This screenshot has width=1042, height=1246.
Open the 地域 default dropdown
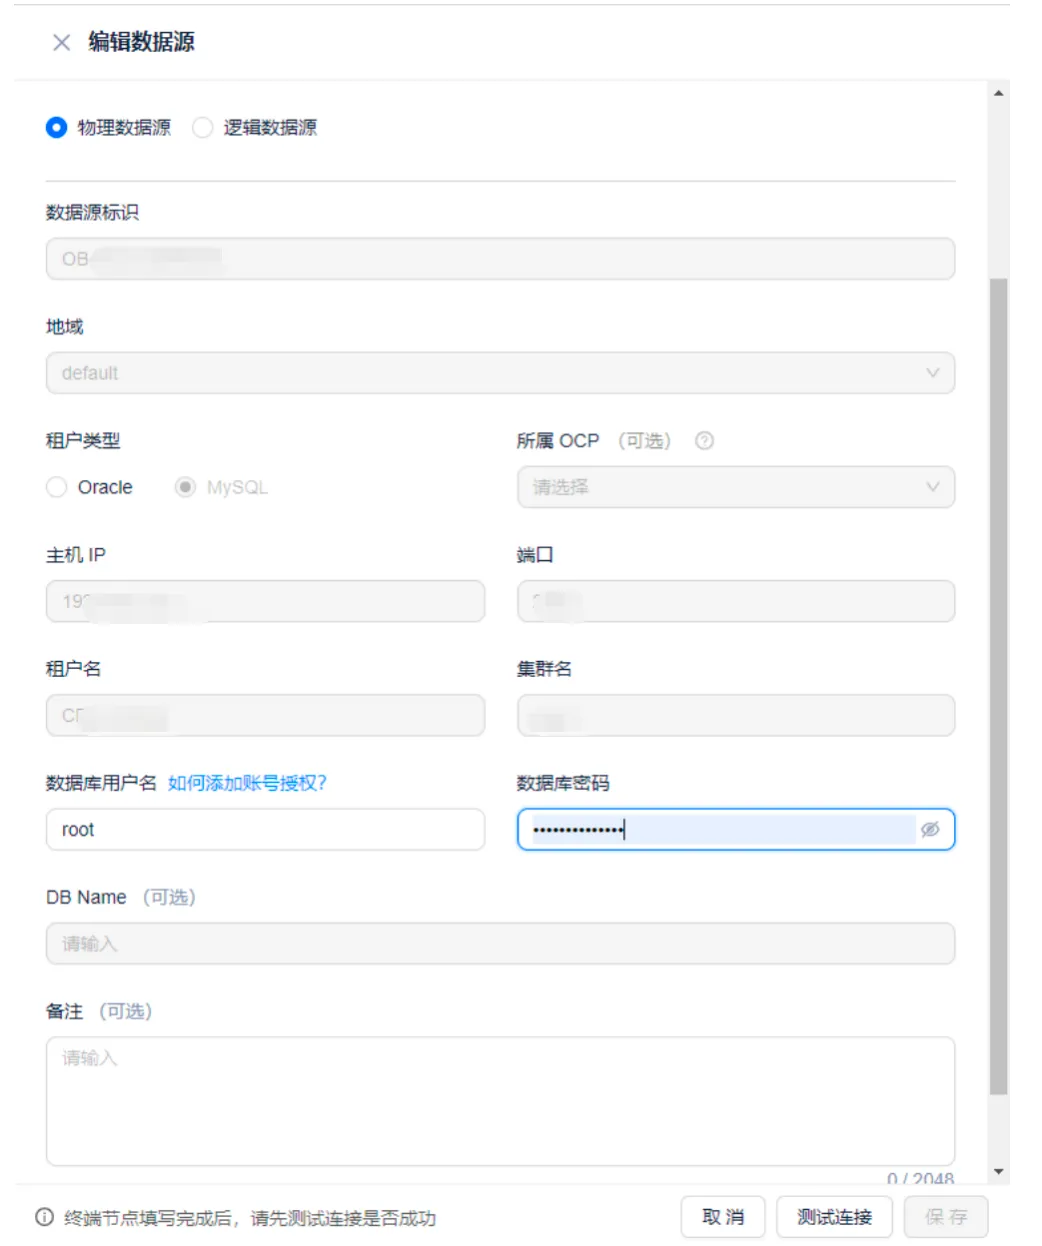coord(500,373)
